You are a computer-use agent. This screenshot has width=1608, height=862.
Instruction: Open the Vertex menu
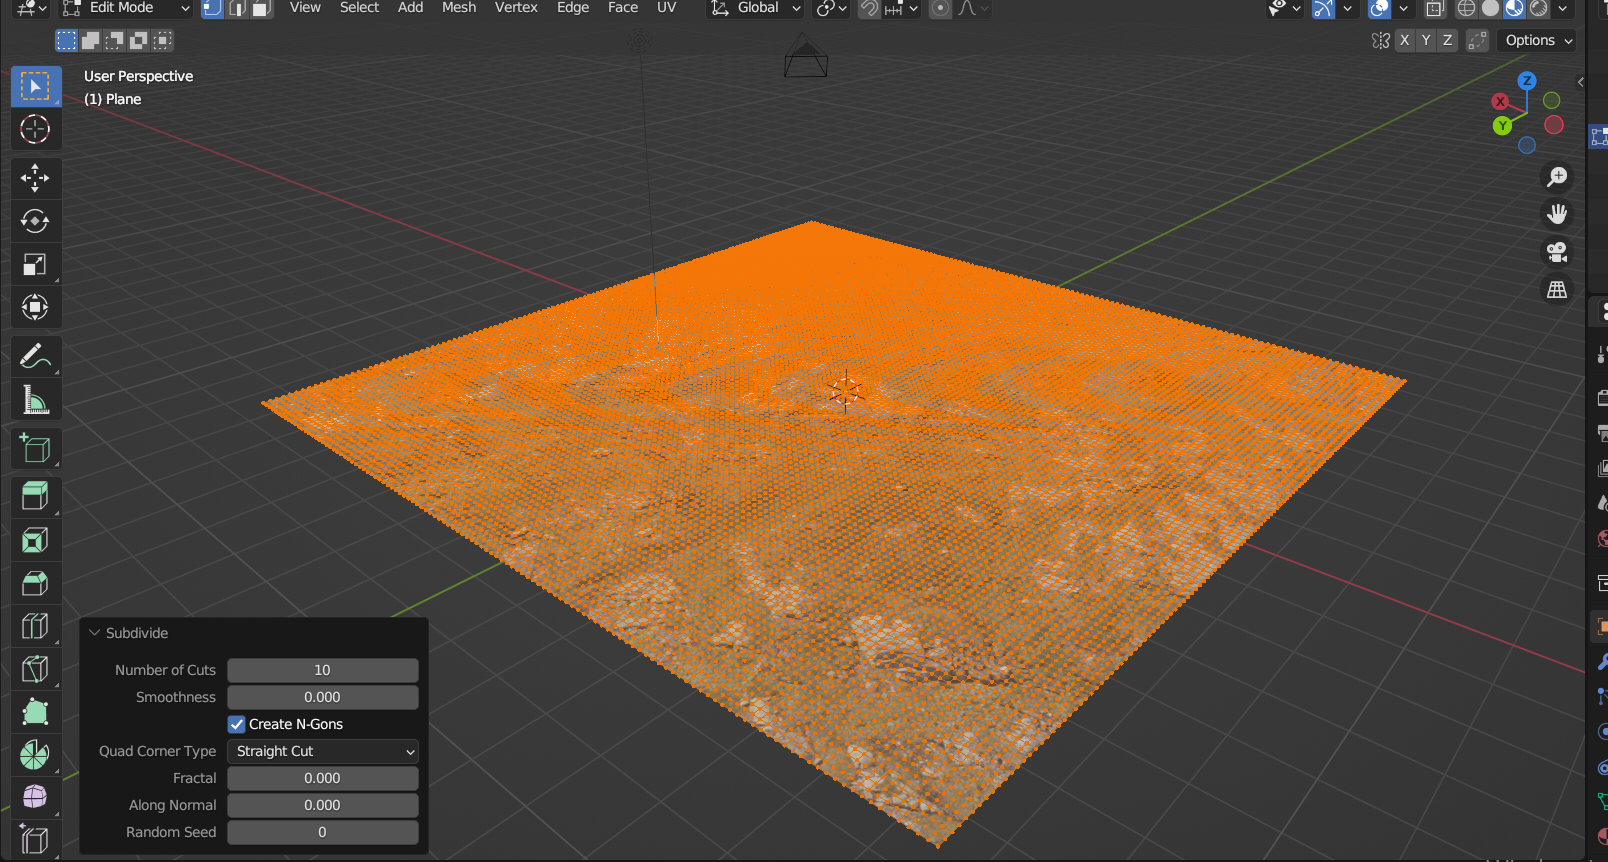516,8
